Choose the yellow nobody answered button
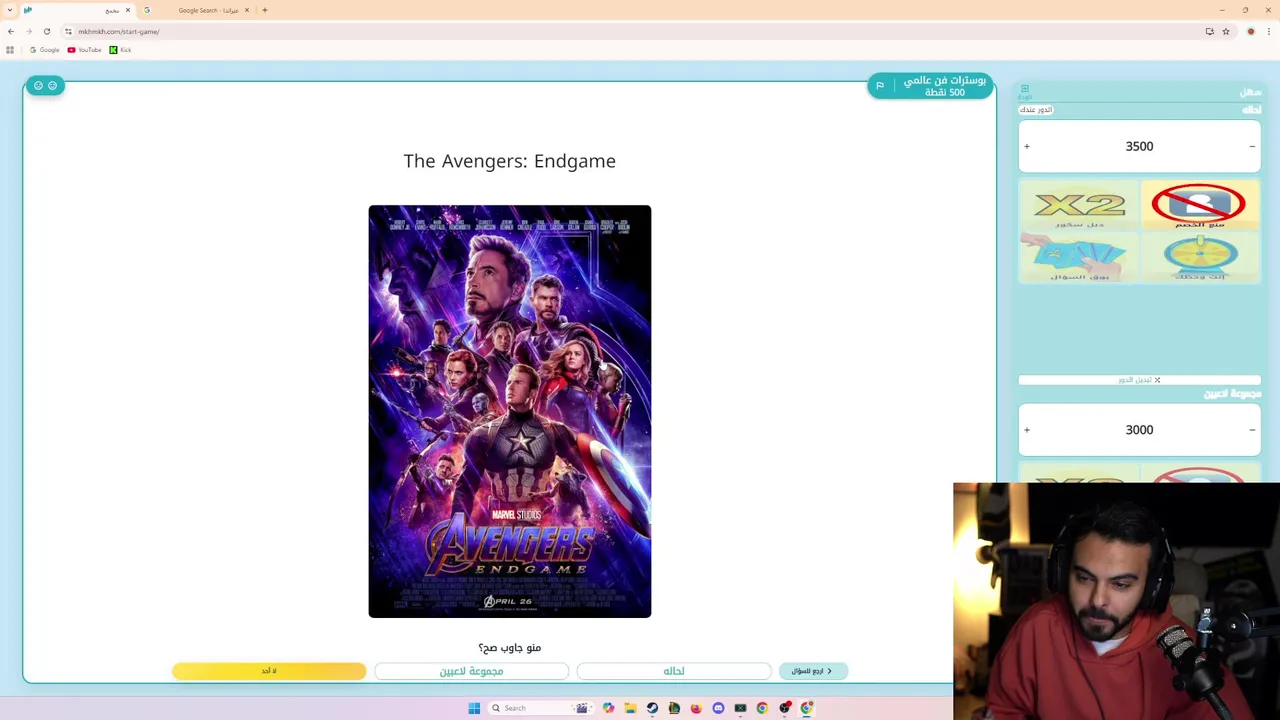The image size is (1280, 720). 269,671
